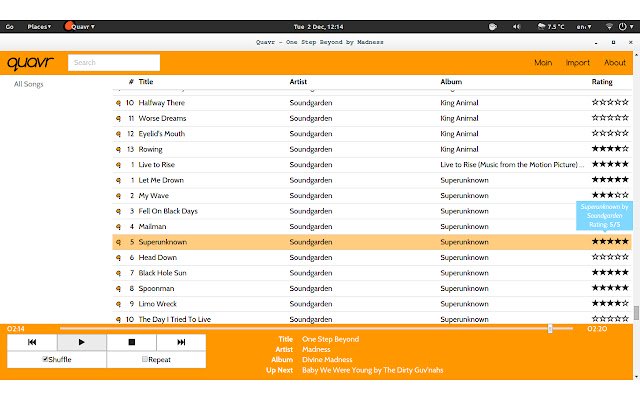
Task: Open the Places menu in the top bar
Action: (x=39, y=27)
